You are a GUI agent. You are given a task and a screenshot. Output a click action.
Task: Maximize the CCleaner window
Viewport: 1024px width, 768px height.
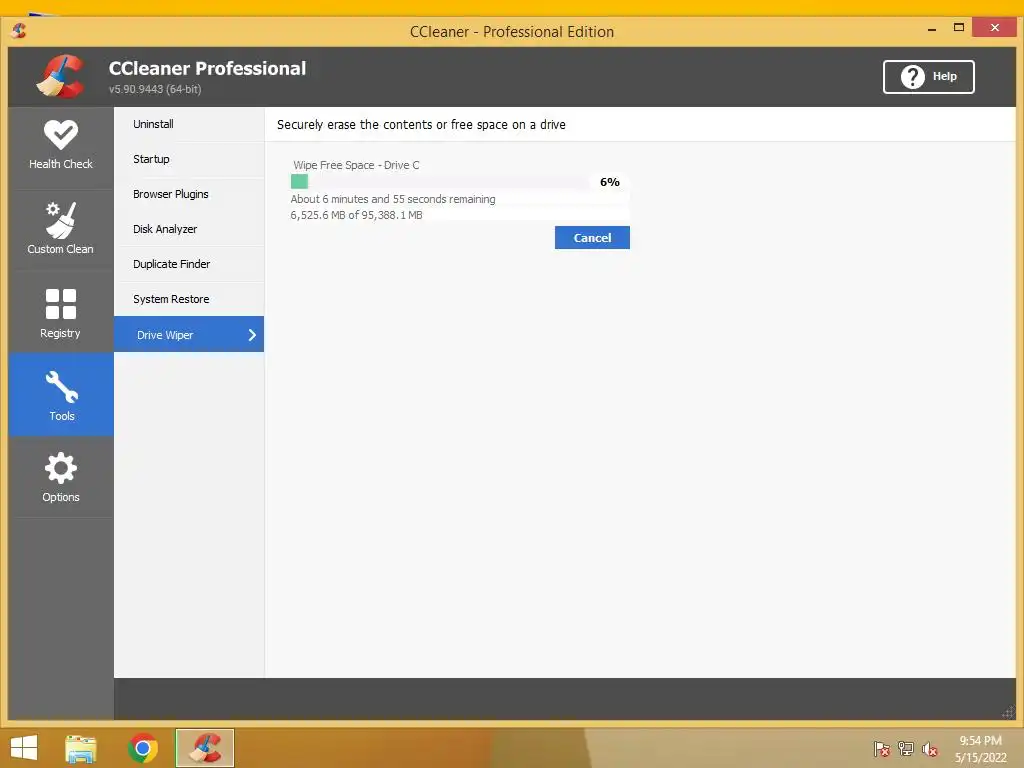(x=958, y=27)
